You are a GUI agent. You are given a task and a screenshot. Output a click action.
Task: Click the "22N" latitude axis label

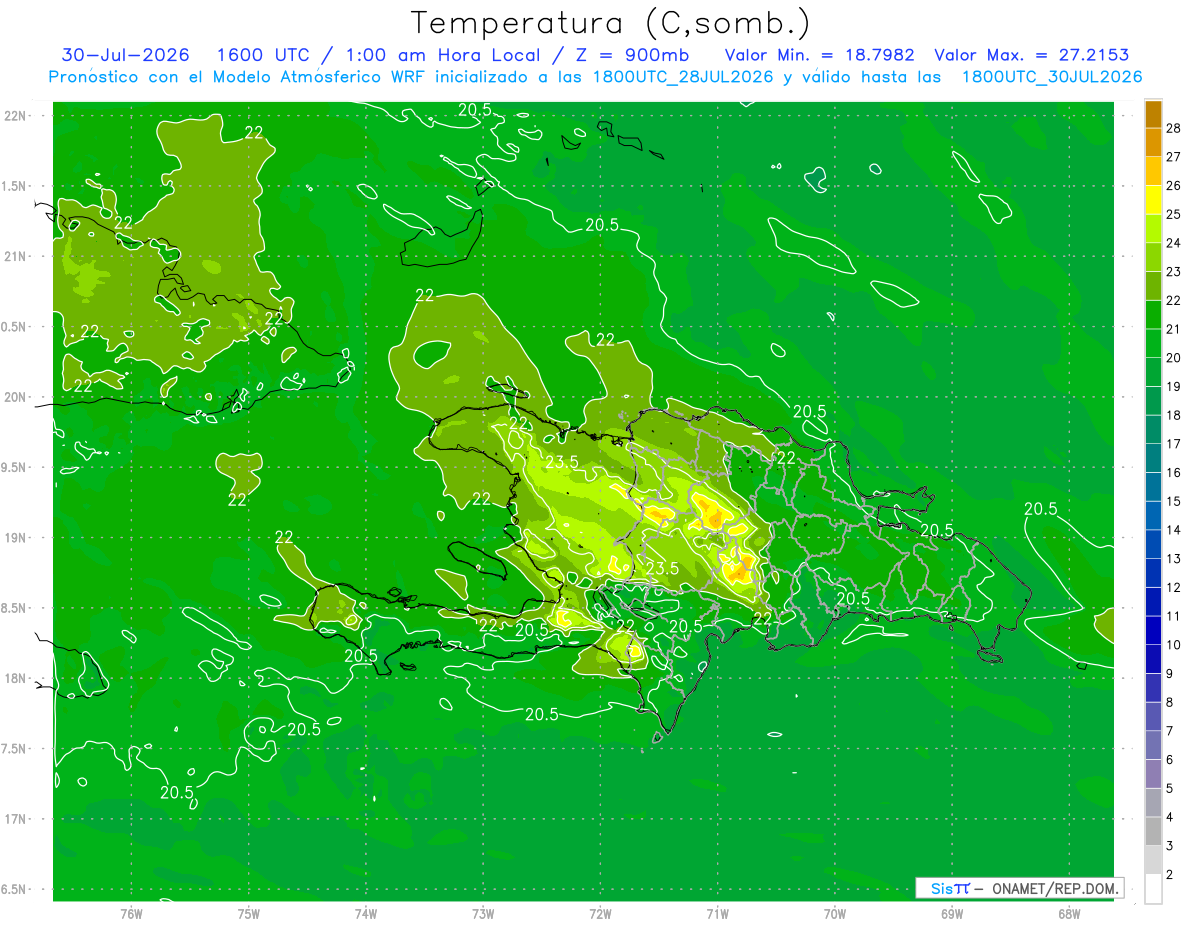click(17, 116)
